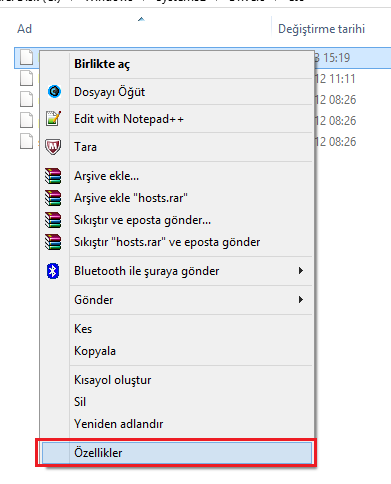391x484 pixels.
Task: Click the sort arrow above Ad column
Action: [x=141, y=19]
